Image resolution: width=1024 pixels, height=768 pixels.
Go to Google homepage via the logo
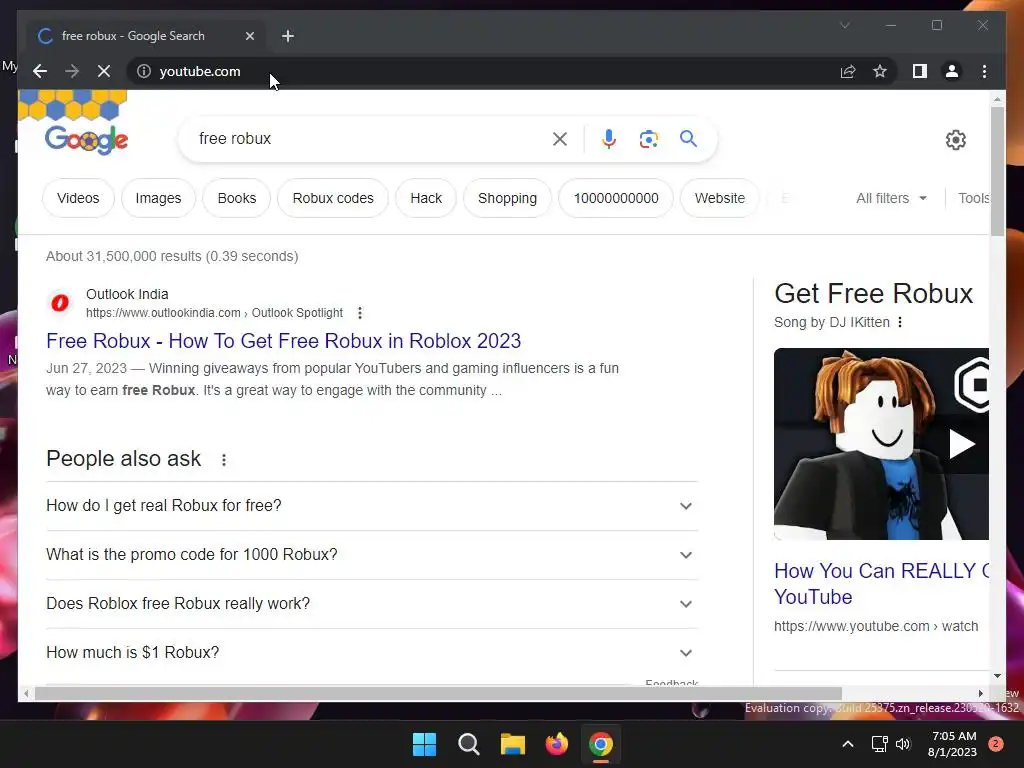(86, 139)
